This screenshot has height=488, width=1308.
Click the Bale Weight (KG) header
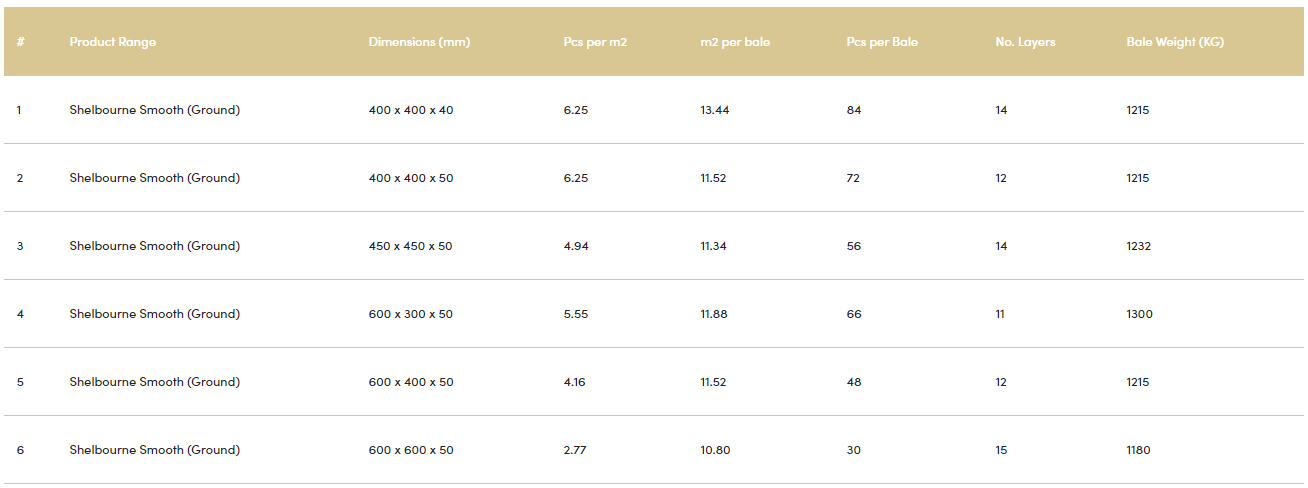click(x=1175, y=42)
